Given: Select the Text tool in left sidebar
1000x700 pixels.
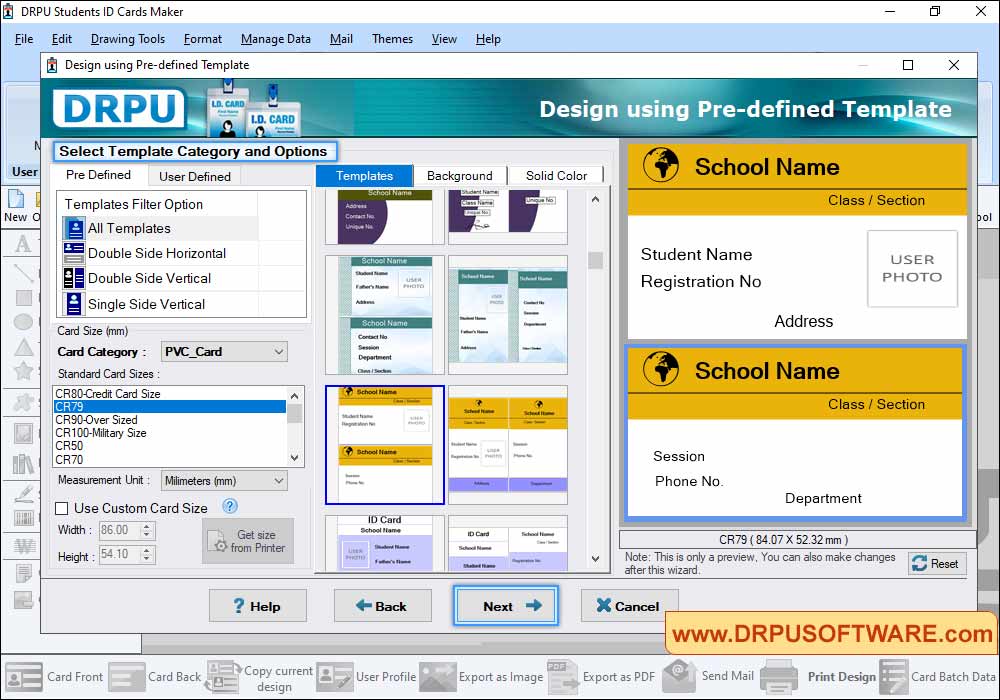Looking at the screenshot, I should 23,244.
